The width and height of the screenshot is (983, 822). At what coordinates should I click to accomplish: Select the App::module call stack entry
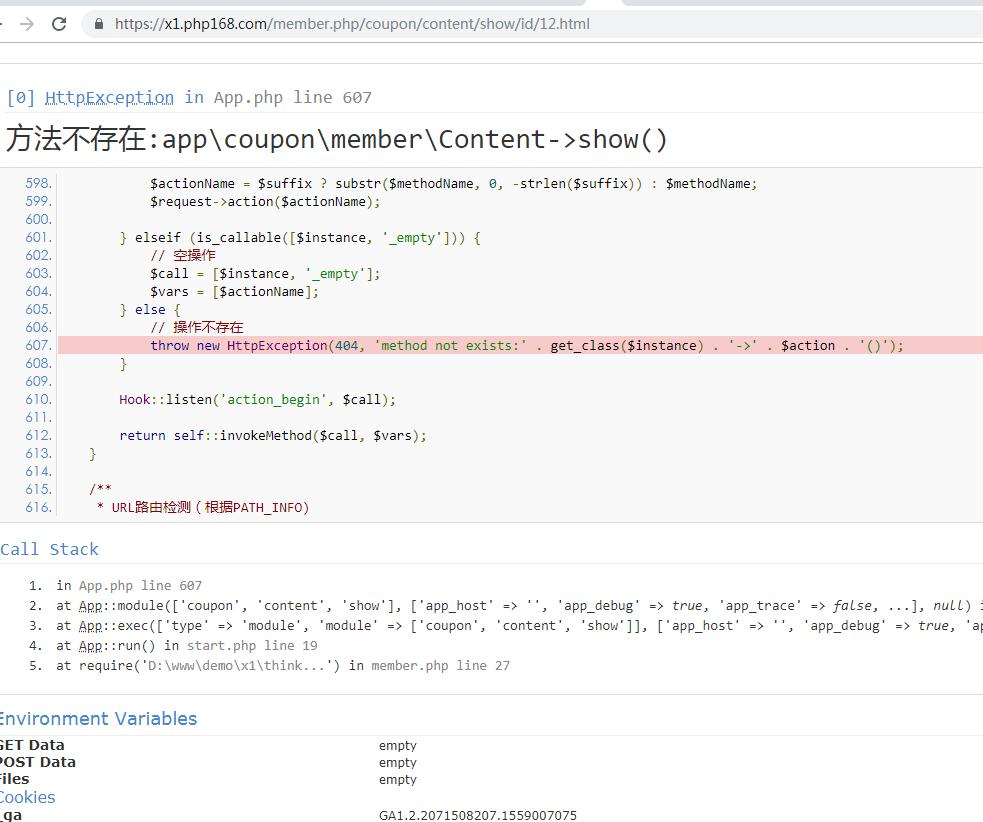[x=500, y=606]
